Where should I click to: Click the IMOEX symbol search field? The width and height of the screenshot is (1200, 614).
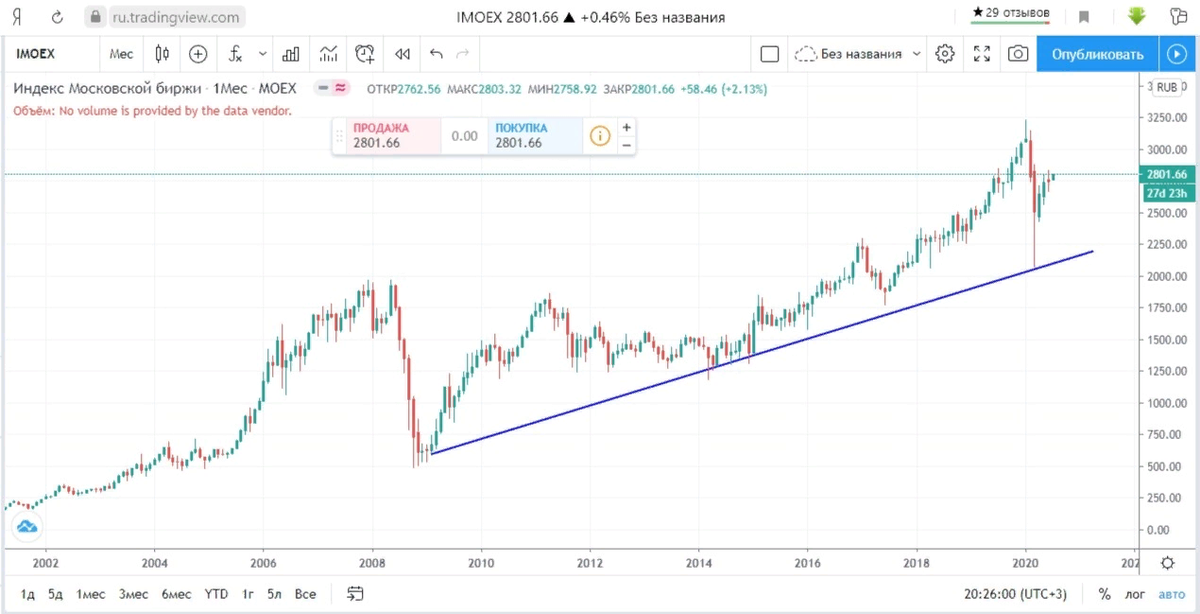tap(52, 54)
